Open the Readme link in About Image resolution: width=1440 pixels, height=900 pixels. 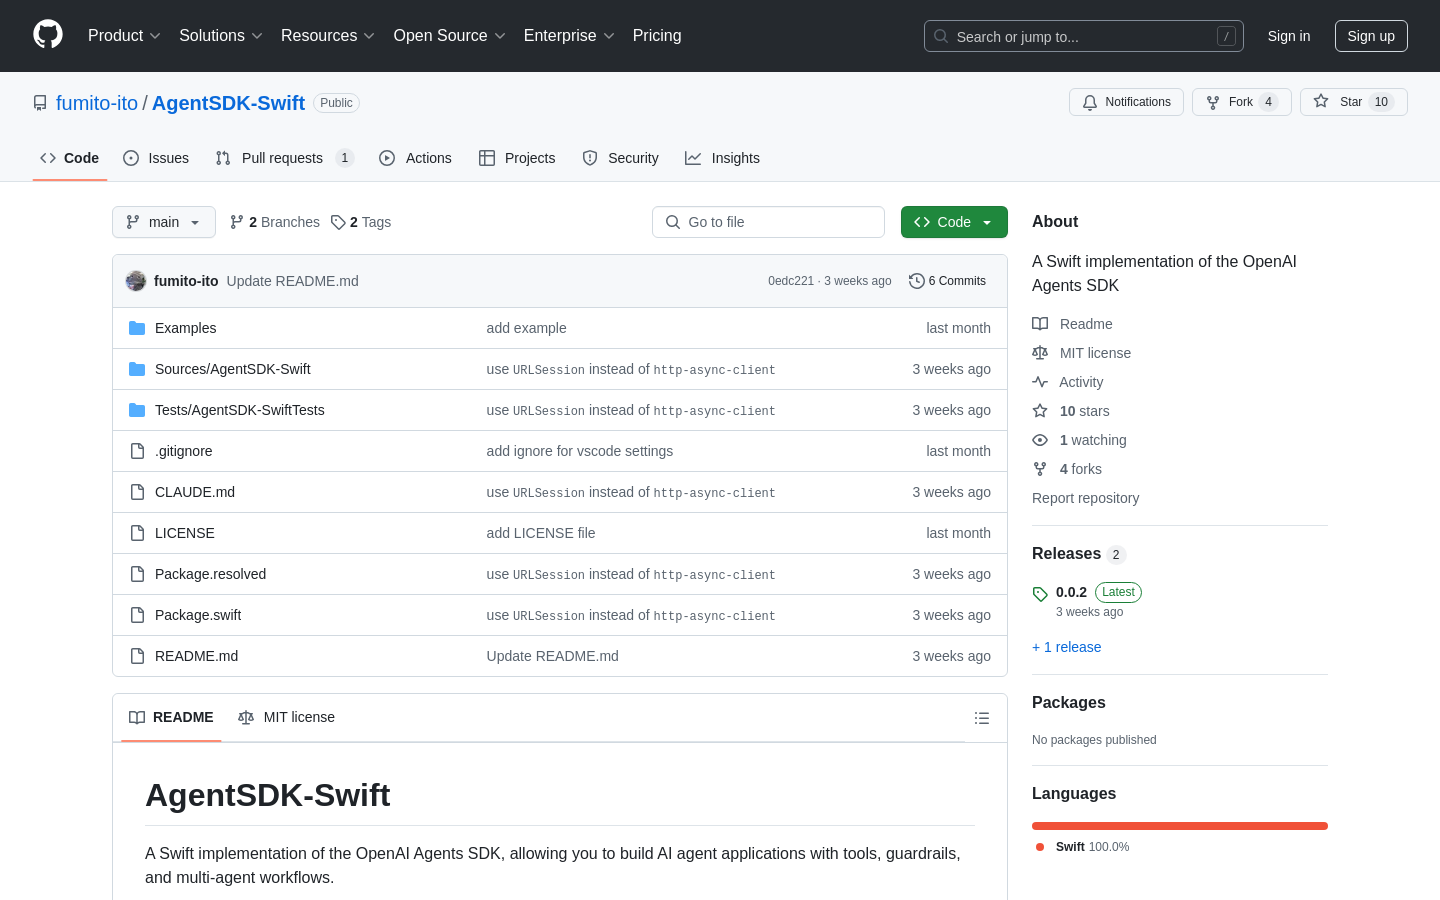(x=1072, y=324)
